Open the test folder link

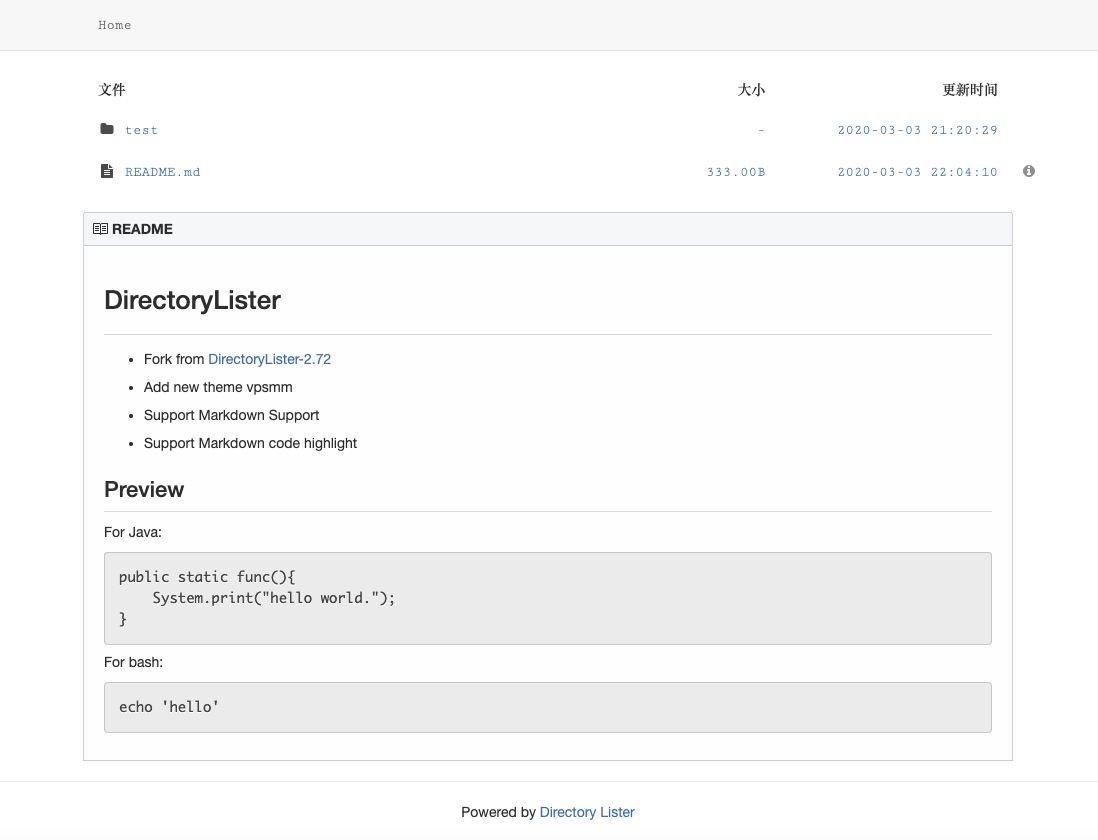[x=141, y=130]
